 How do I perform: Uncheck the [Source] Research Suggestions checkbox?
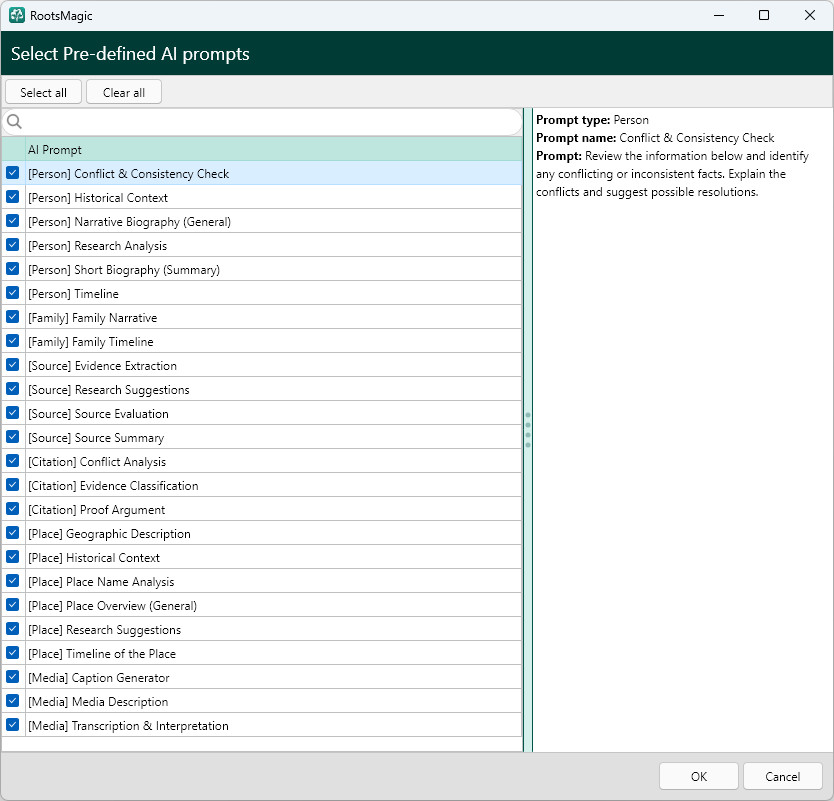pos(13,389)
